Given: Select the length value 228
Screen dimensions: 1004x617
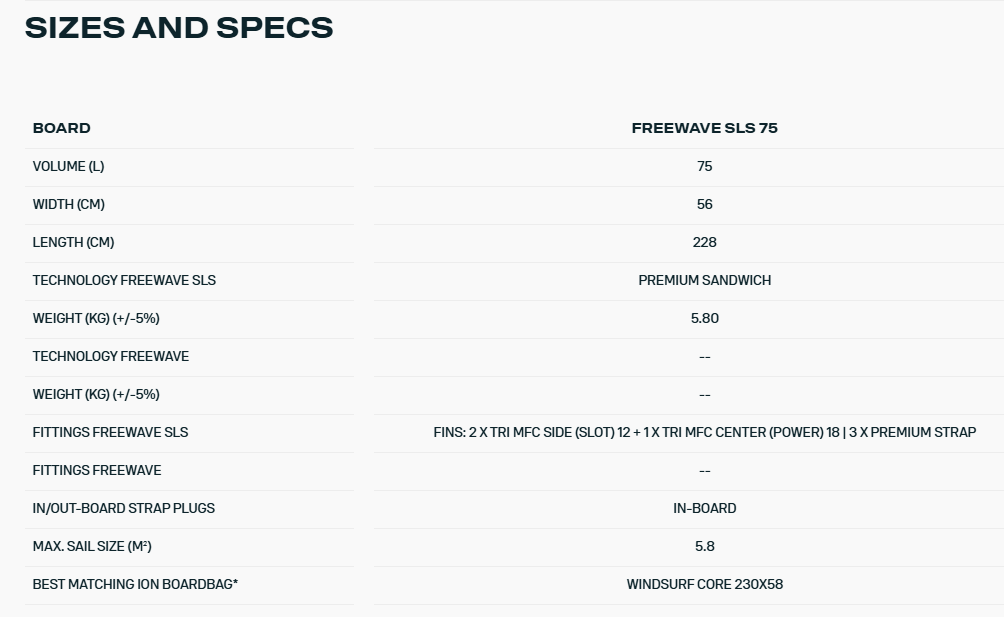Looking at the screenshot, I should coord(704,242).
